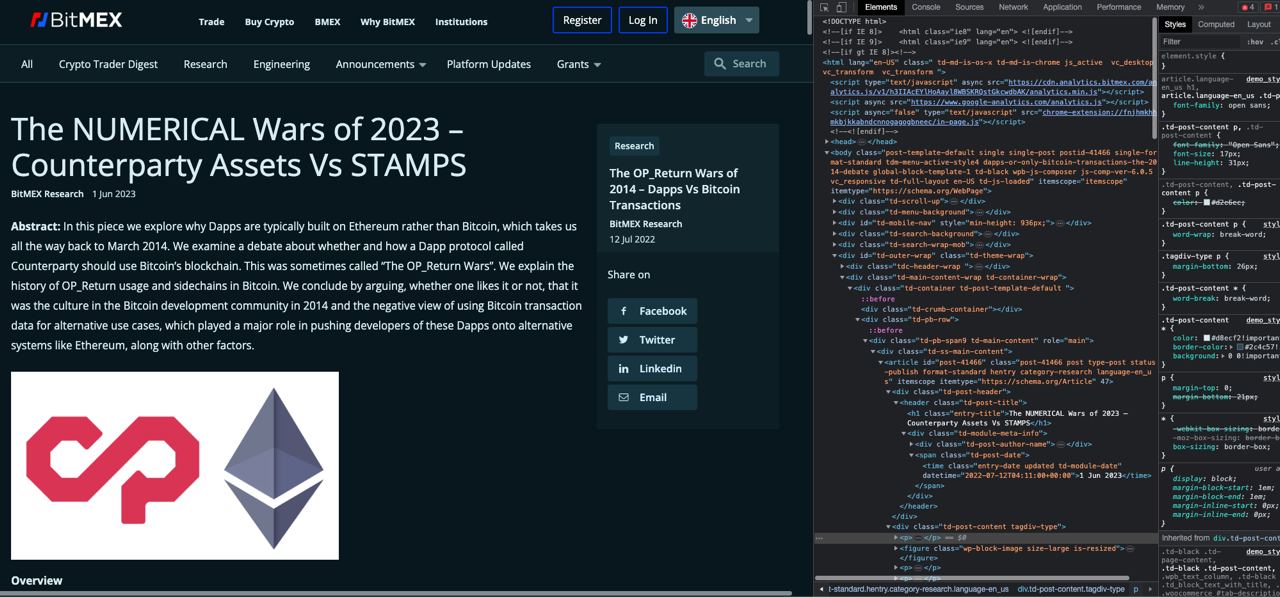Expand the td-post-author-name div node
1280x597 pixels.
pyautogui.click(x=911, y=444)
